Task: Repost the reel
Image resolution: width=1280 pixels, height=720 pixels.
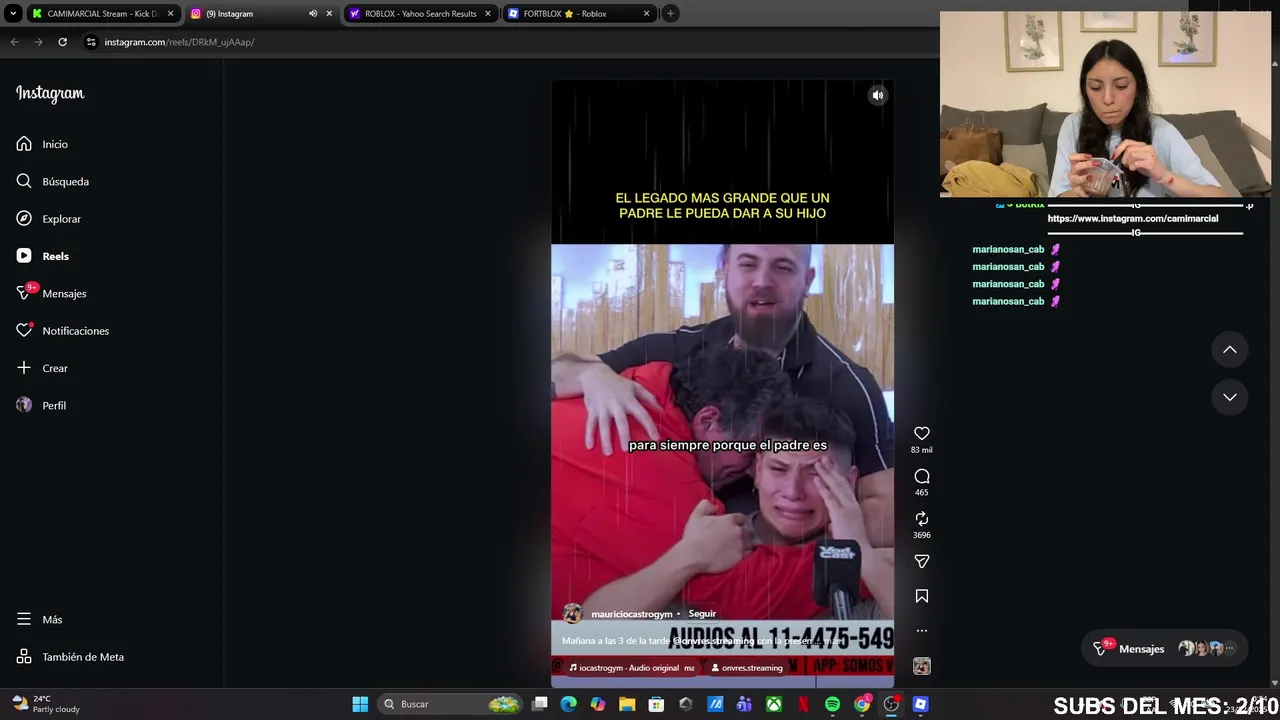Action: (922, 518)
